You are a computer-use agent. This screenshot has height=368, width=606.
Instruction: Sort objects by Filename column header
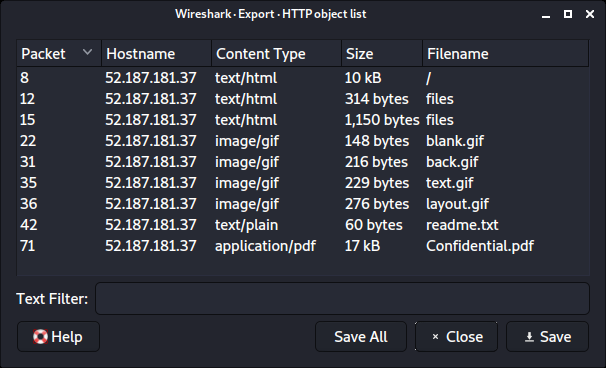pos(506,53)
